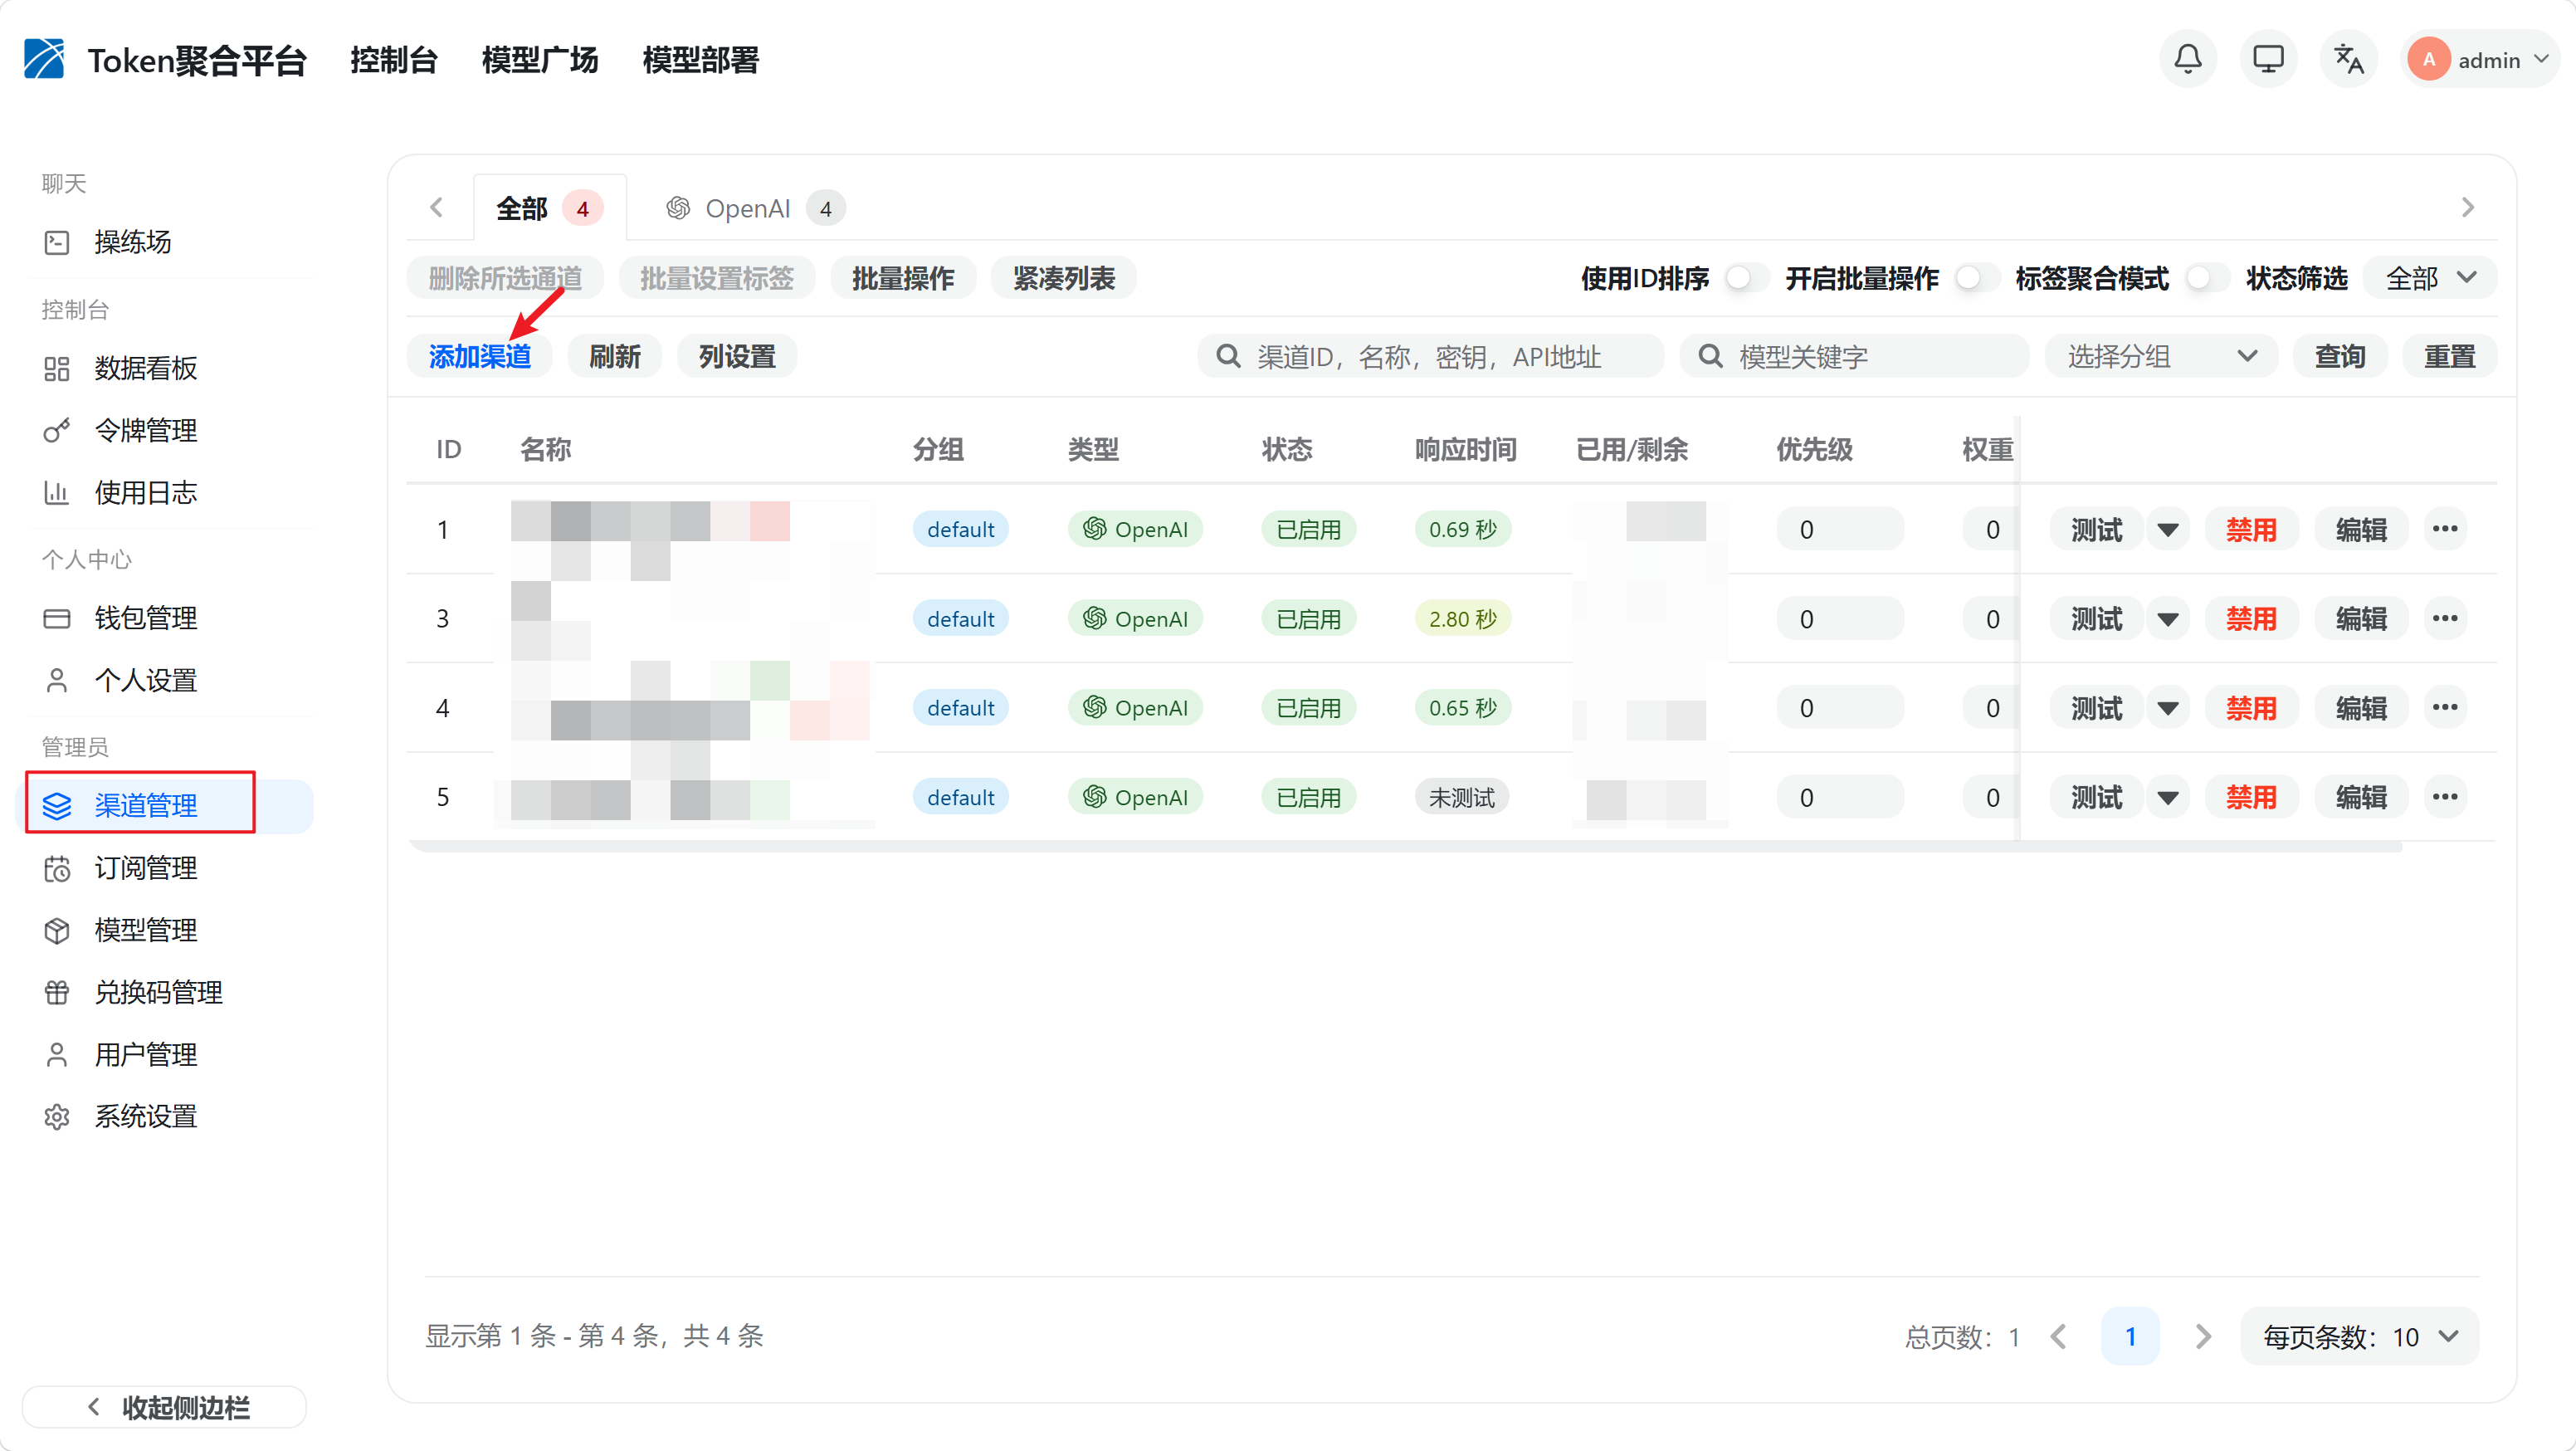Click the 添加渠道 button
2576x1451 pixels.
(479, 356)
